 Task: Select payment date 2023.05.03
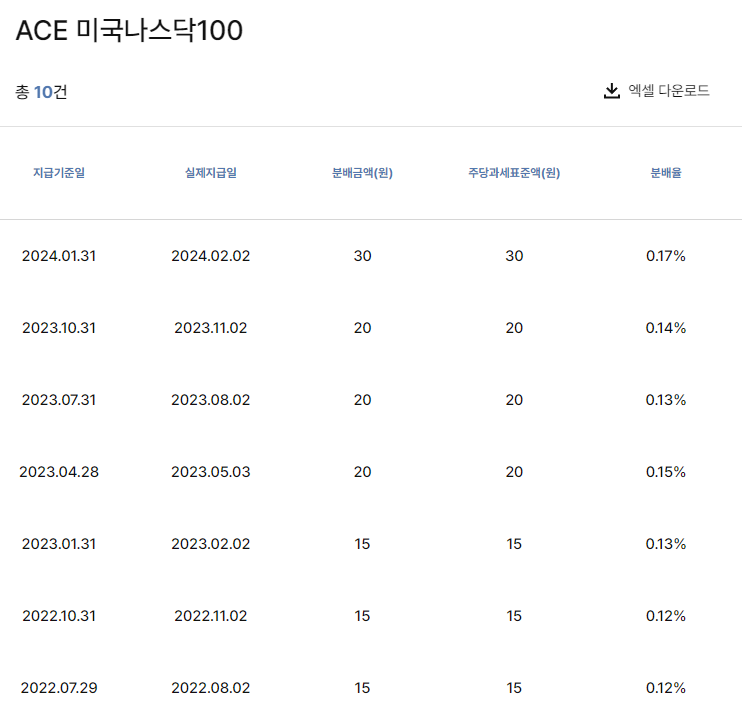211,472
